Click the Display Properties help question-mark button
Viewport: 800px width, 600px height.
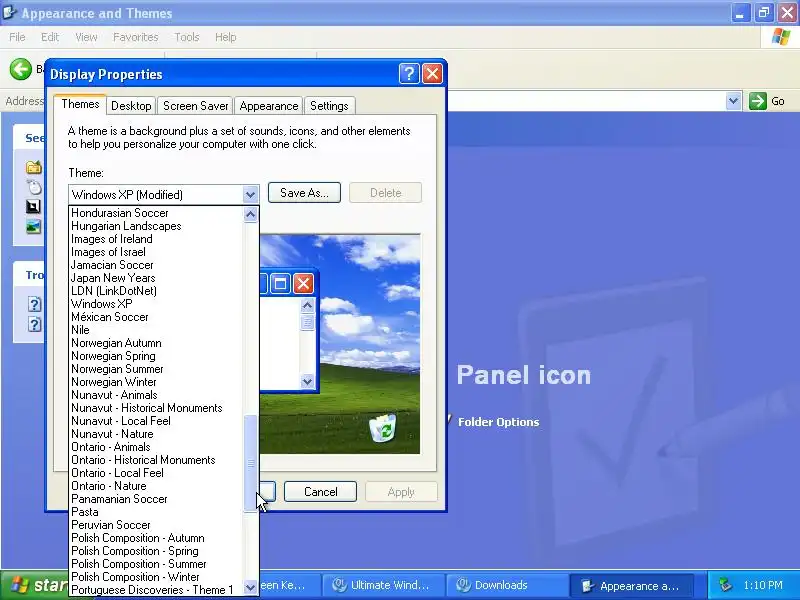[x=409, y=74]
